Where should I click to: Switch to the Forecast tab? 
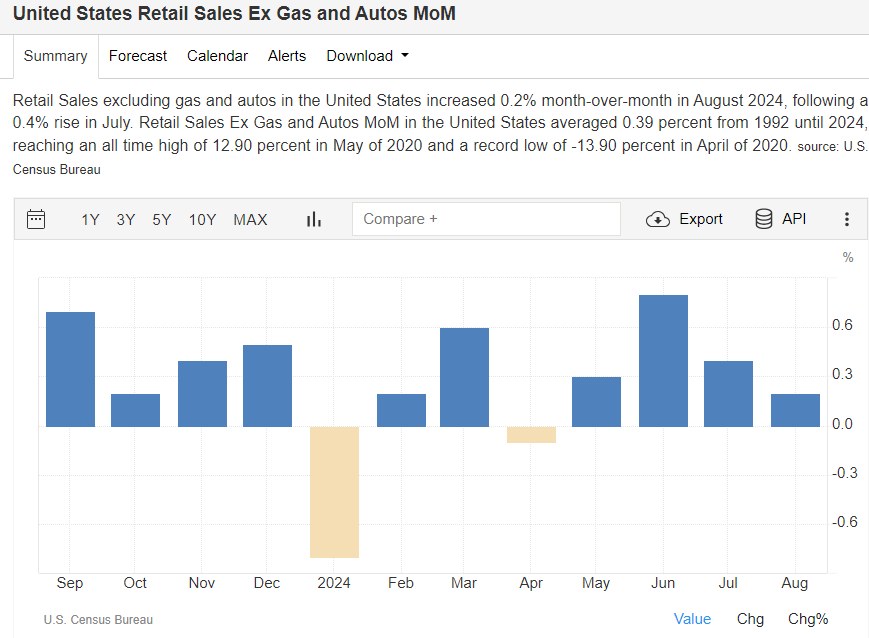(138, 56)
